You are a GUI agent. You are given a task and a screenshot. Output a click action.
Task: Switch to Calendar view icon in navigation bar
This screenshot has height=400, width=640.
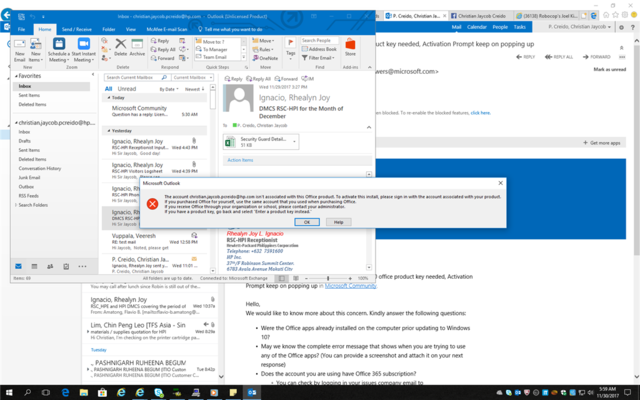point(34,267)
